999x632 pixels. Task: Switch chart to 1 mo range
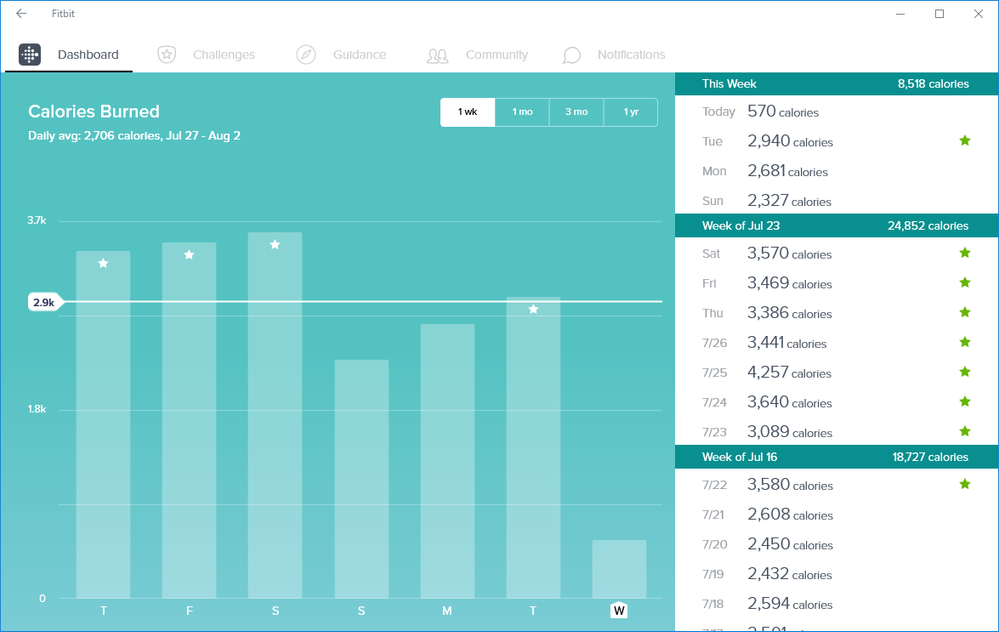522,112
